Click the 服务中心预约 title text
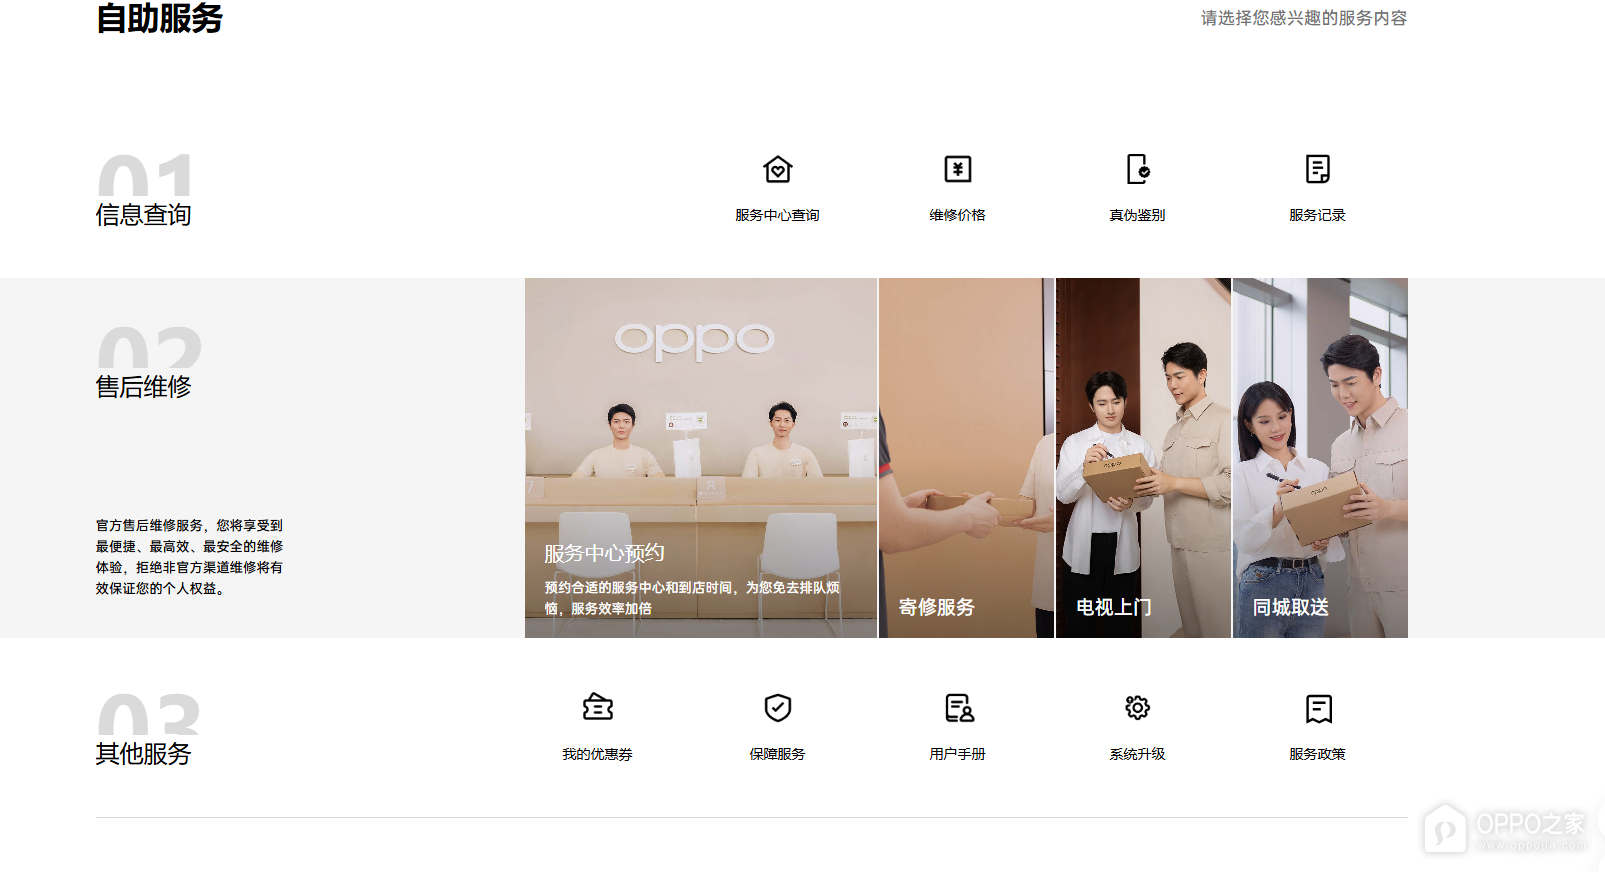Image resolution: width=1605 pixels, height=872 pixels. coord(604,553)
